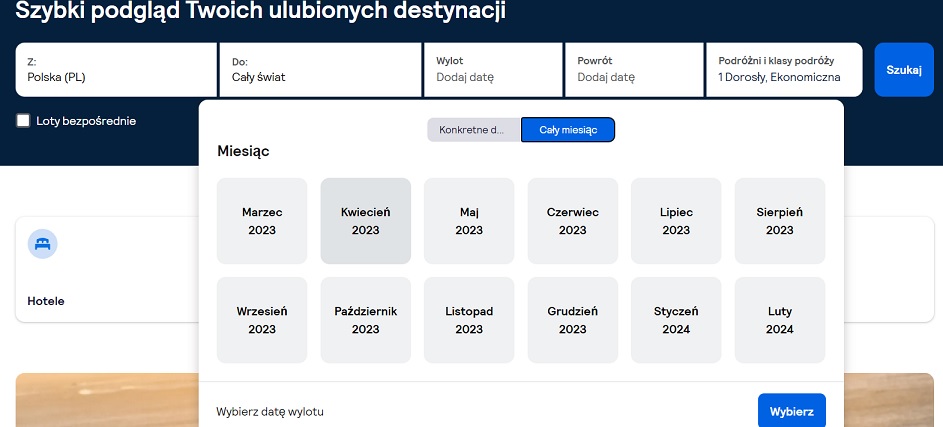Click the Szukaj search button

click(x=904, y=70)
